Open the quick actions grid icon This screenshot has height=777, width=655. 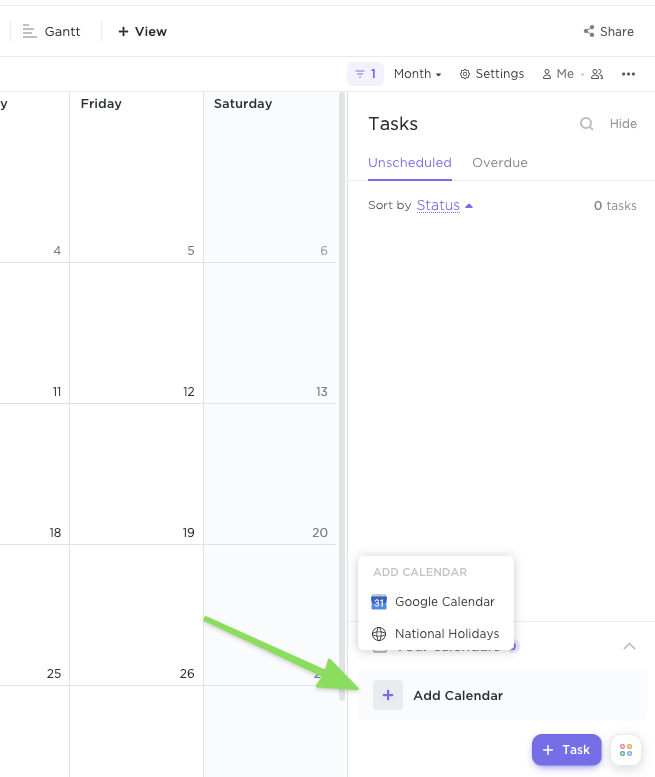625,750
